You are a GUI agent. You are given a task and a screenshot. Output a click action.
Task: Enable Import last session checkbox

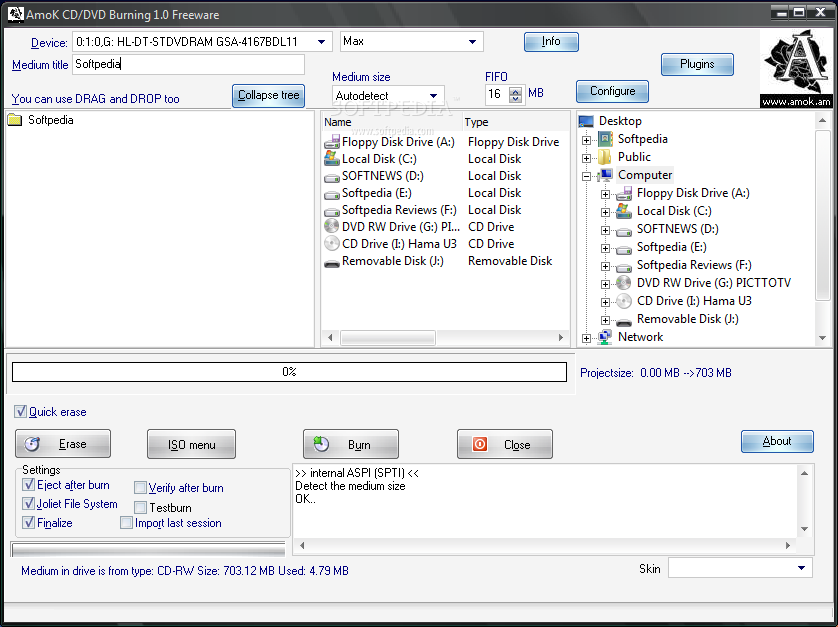(126, 522)
